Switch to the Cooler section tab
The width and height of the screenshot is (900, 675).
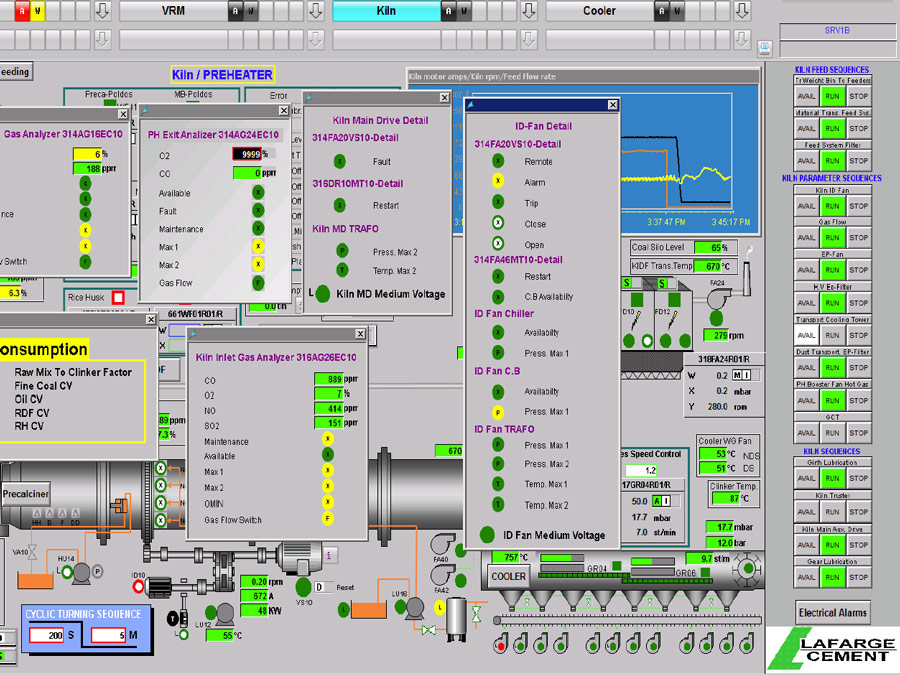(x=600, y=12)
